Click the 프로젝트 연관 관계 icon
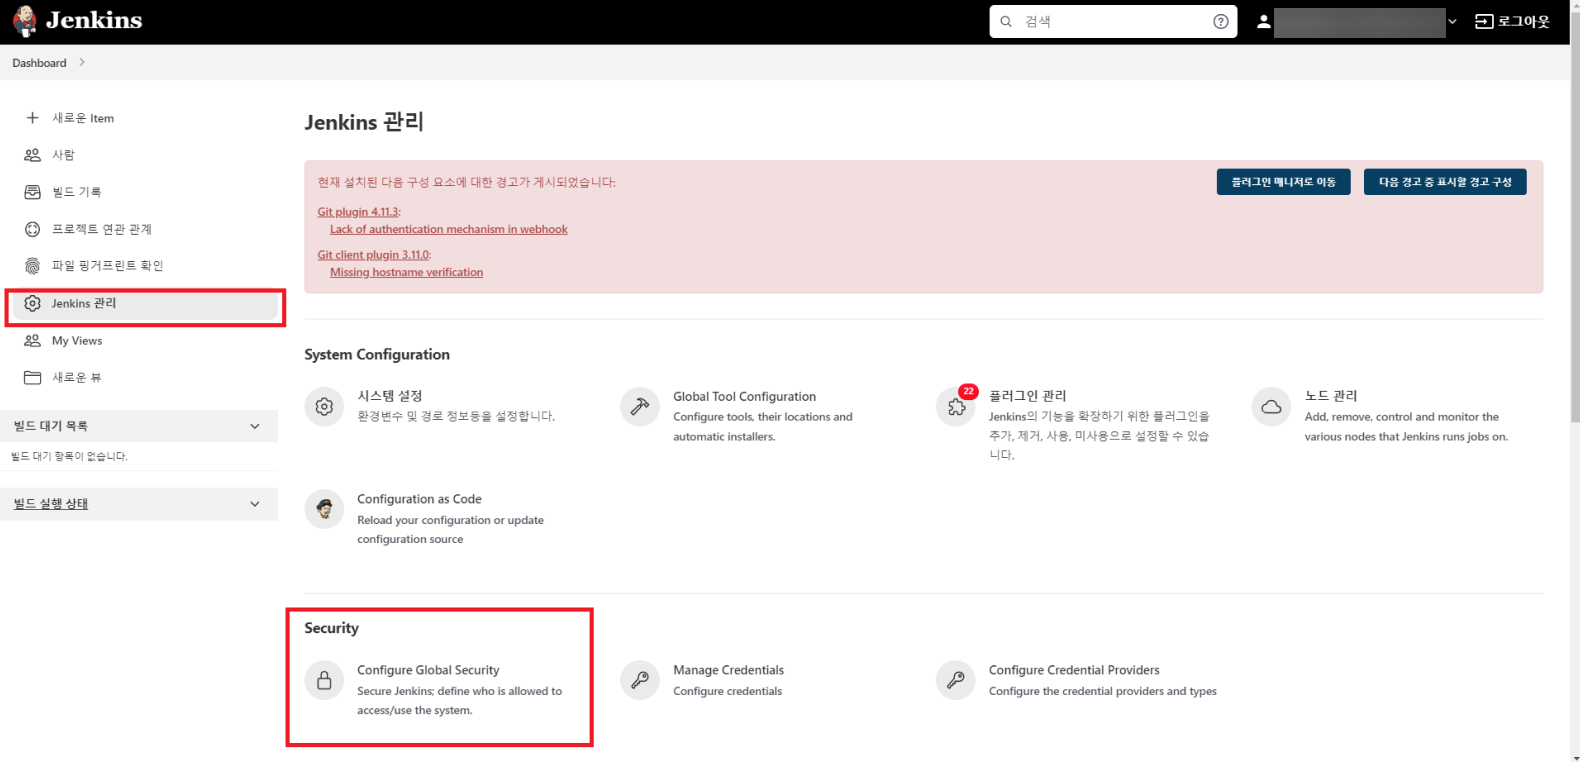This screenshot has width=1580, height=762. [32, 229]
